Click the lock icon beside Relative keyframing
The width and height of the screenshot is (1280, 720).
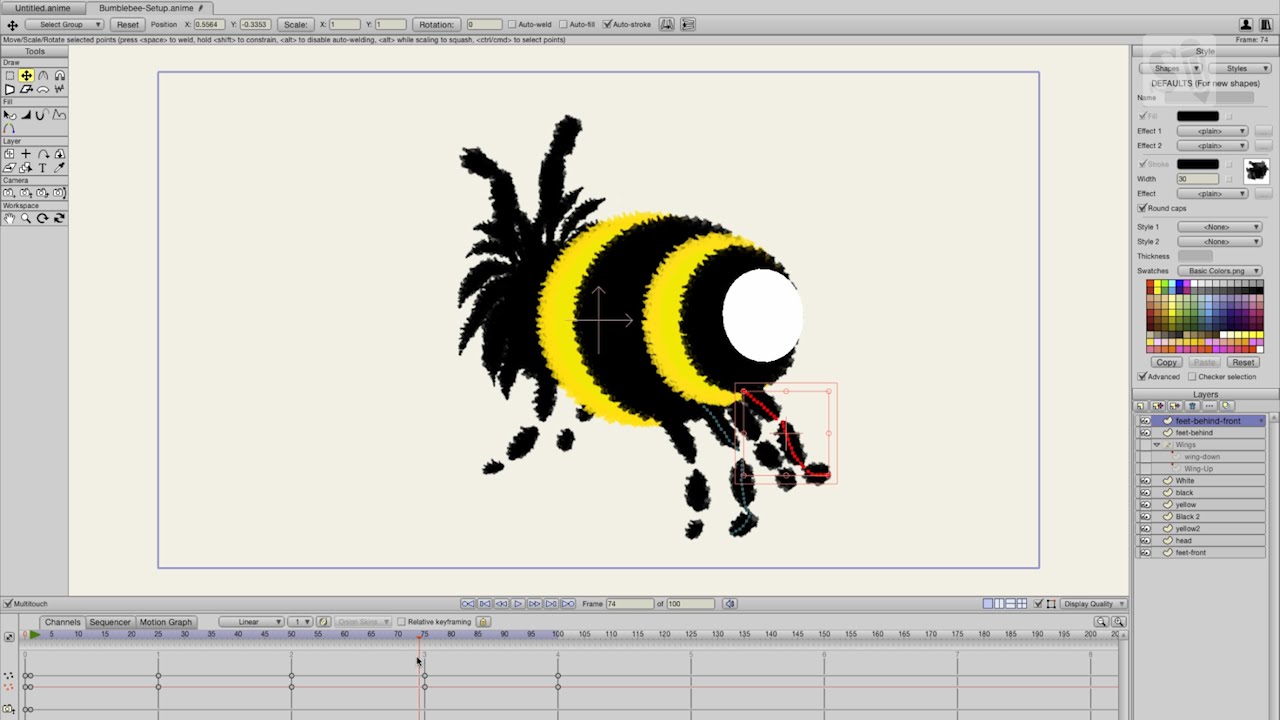(x=483, y=622)
